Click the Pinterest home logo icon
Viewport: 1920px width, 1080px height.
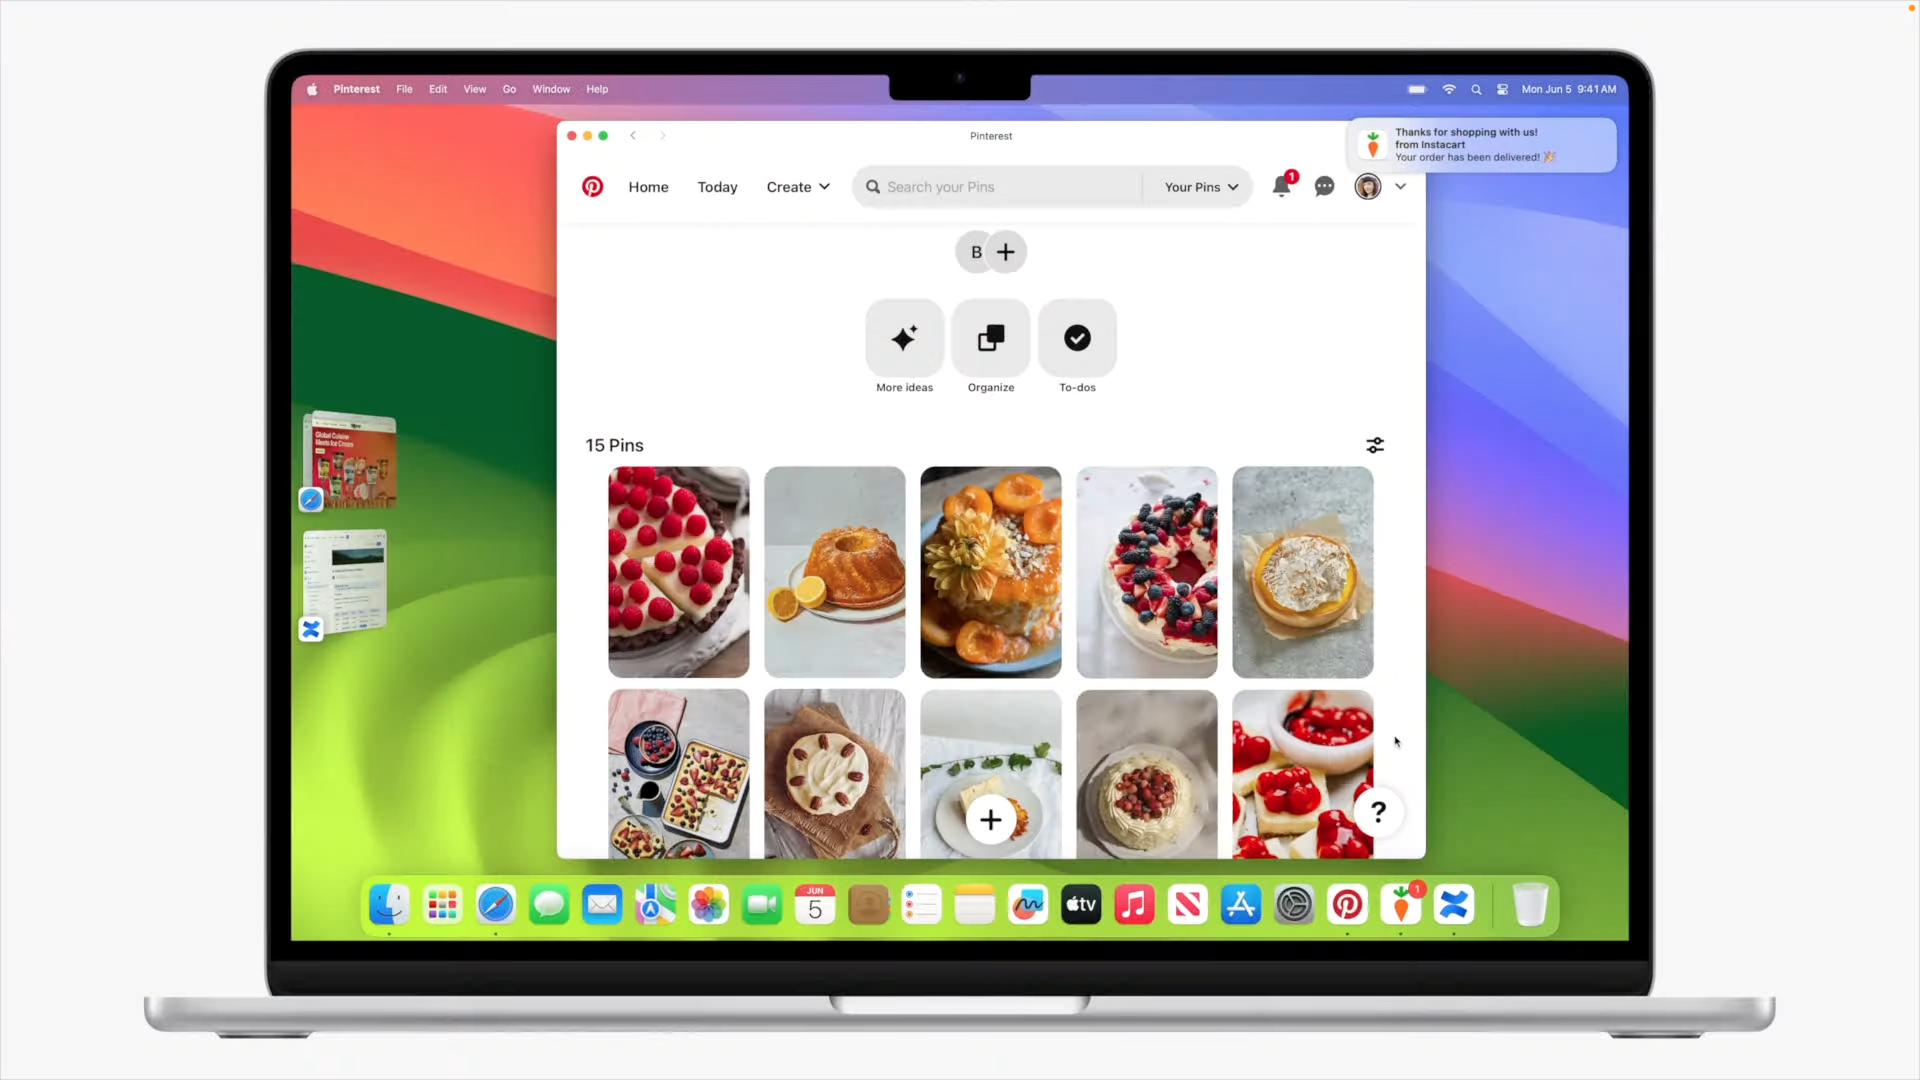pos(593,186)
